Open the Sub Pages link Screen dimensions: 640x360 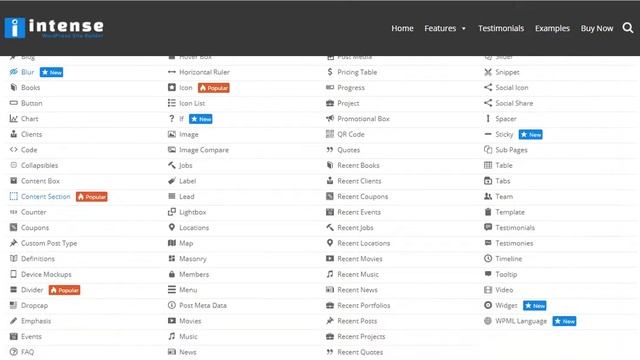[511, 150]
